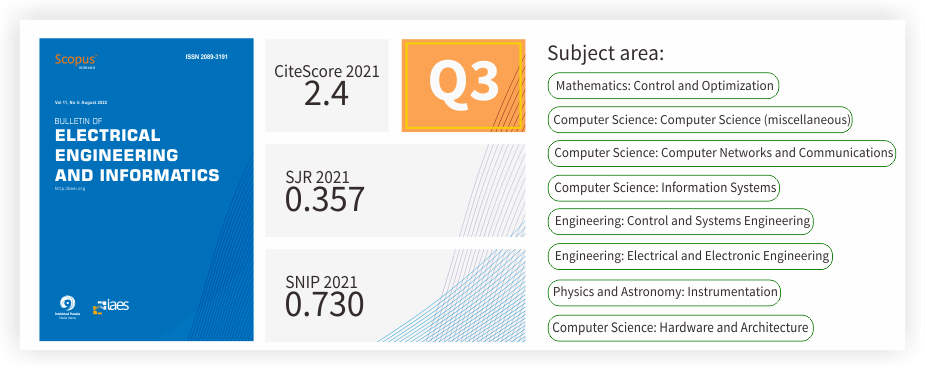This screenshot has height=370, width=925.
Task: Click the CiteScore 2021 2.4 tile
Action: tap(327, 86)
